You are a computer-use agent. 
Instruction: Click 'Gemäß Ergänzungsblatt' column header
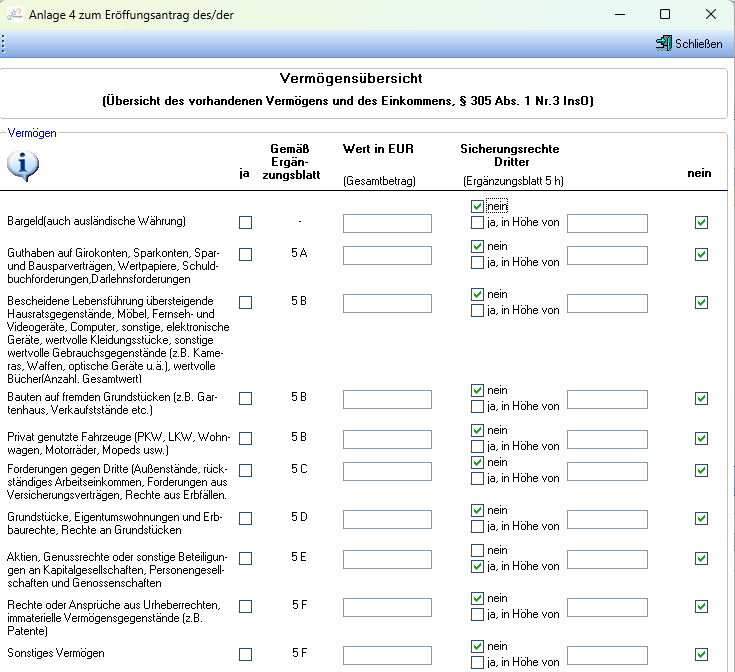pyautogui.click(x=291, y=162)
